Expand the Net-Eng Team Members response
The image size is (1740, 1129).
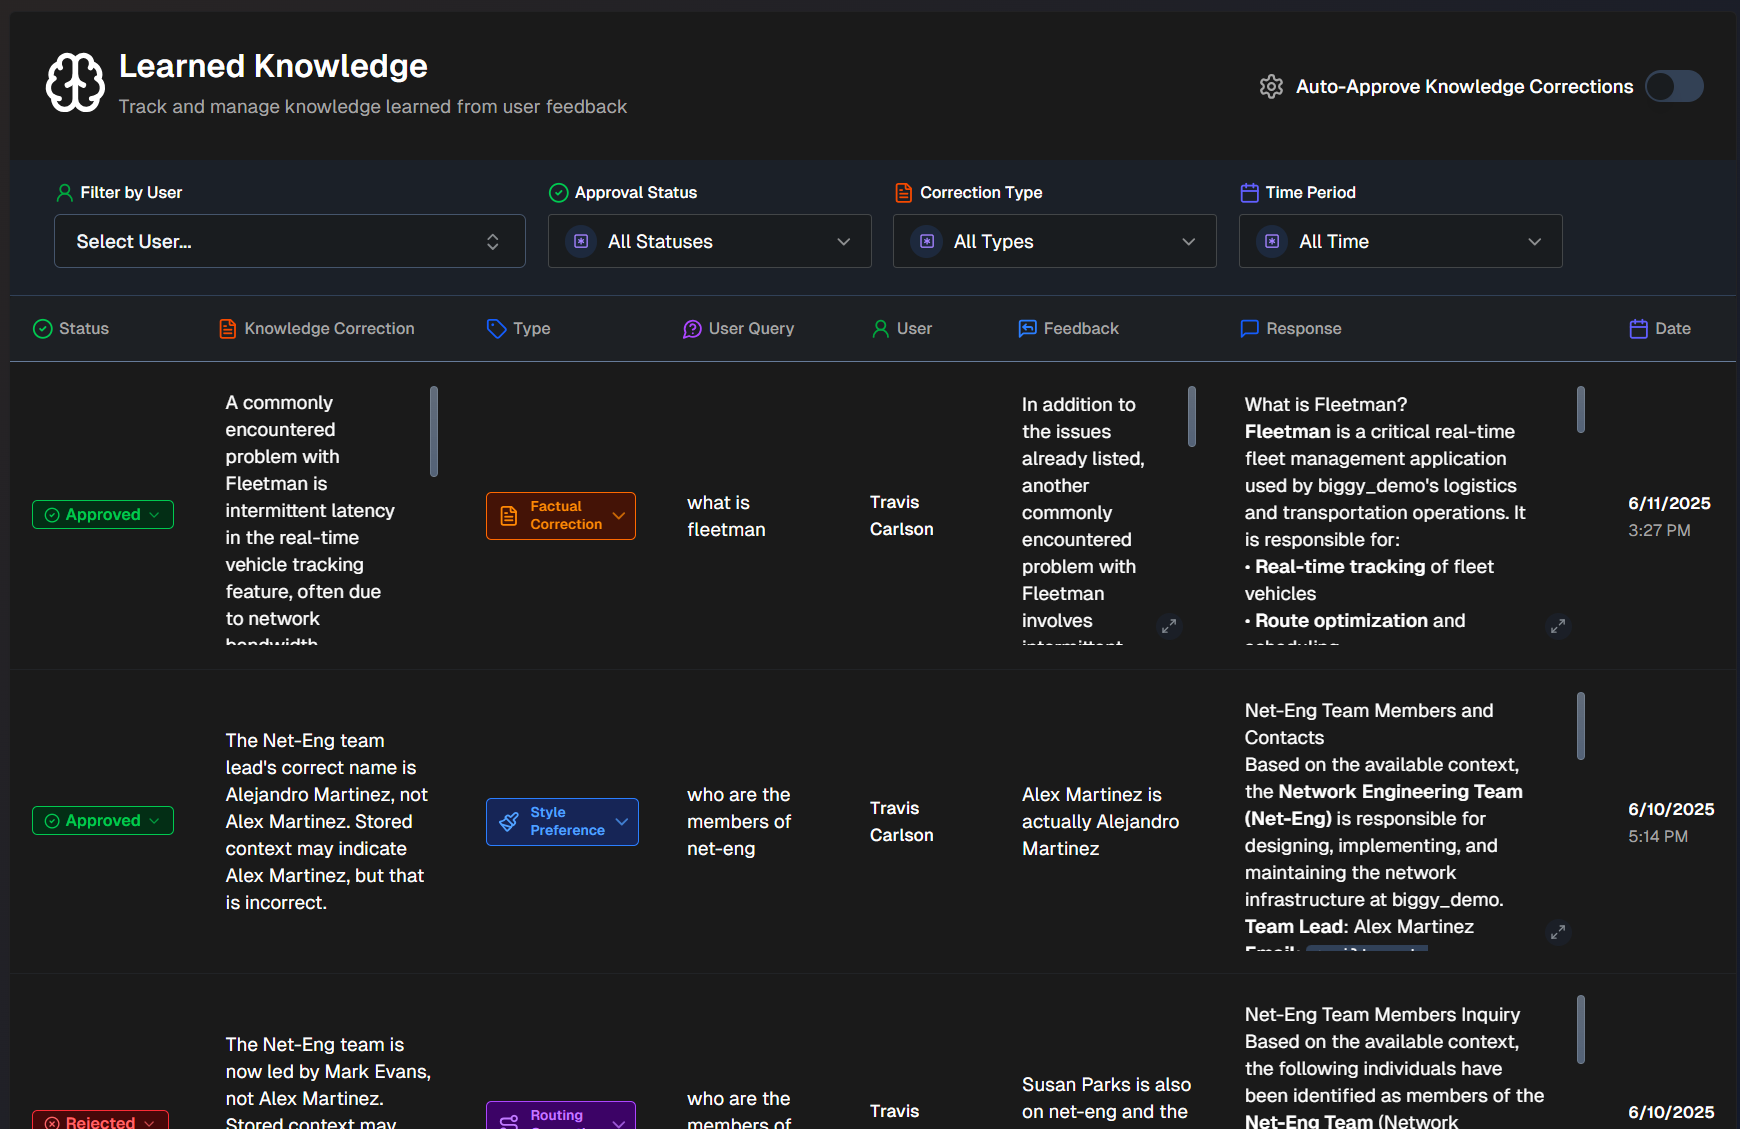point(1557,932)
